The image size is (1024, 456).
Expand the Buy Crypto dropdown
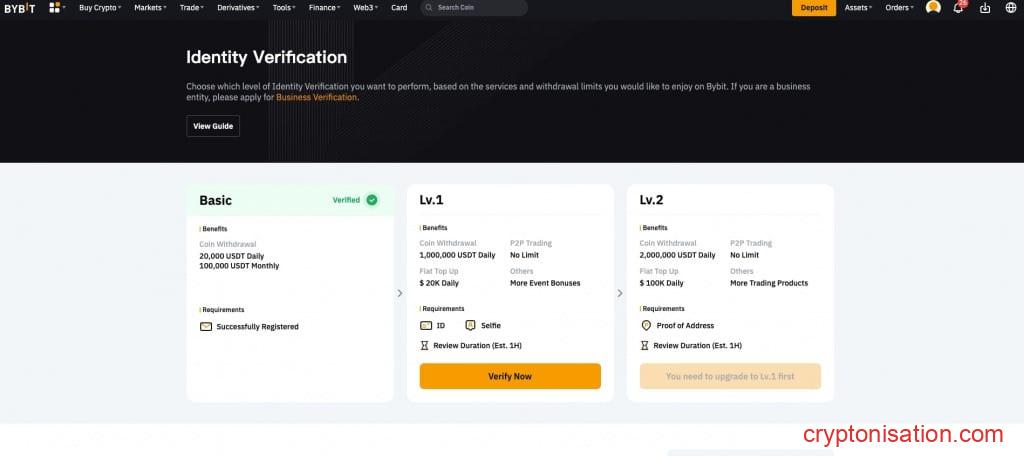click(x=100, y=8)
